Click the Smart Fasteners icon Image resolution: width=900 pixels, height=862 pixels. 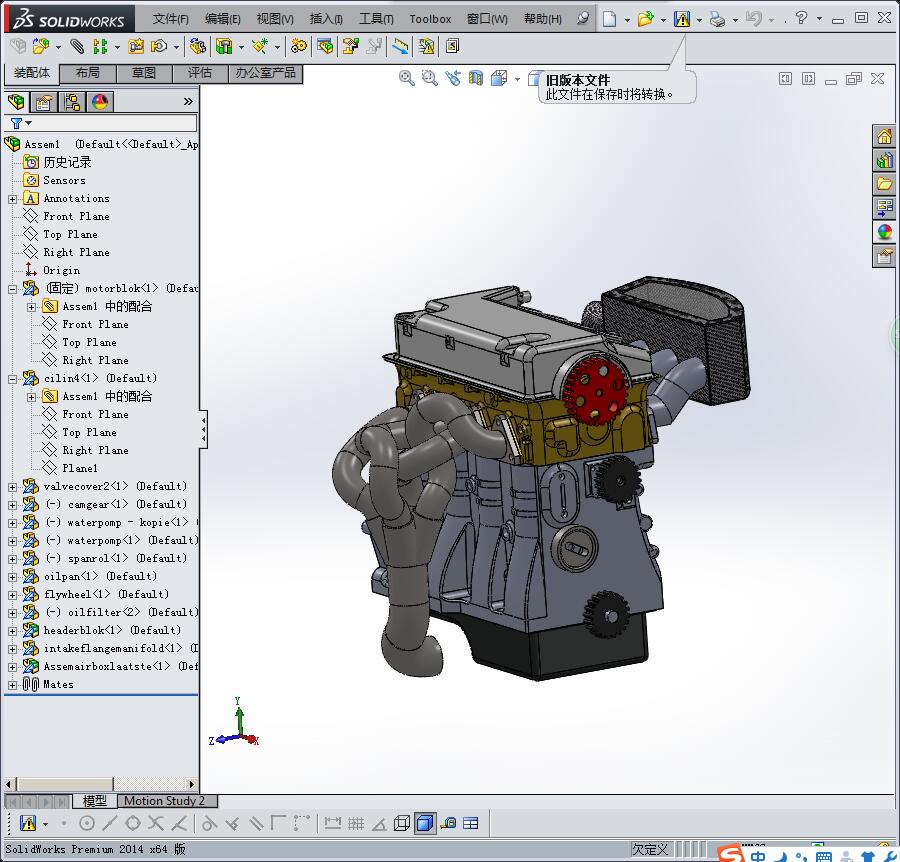136,46
